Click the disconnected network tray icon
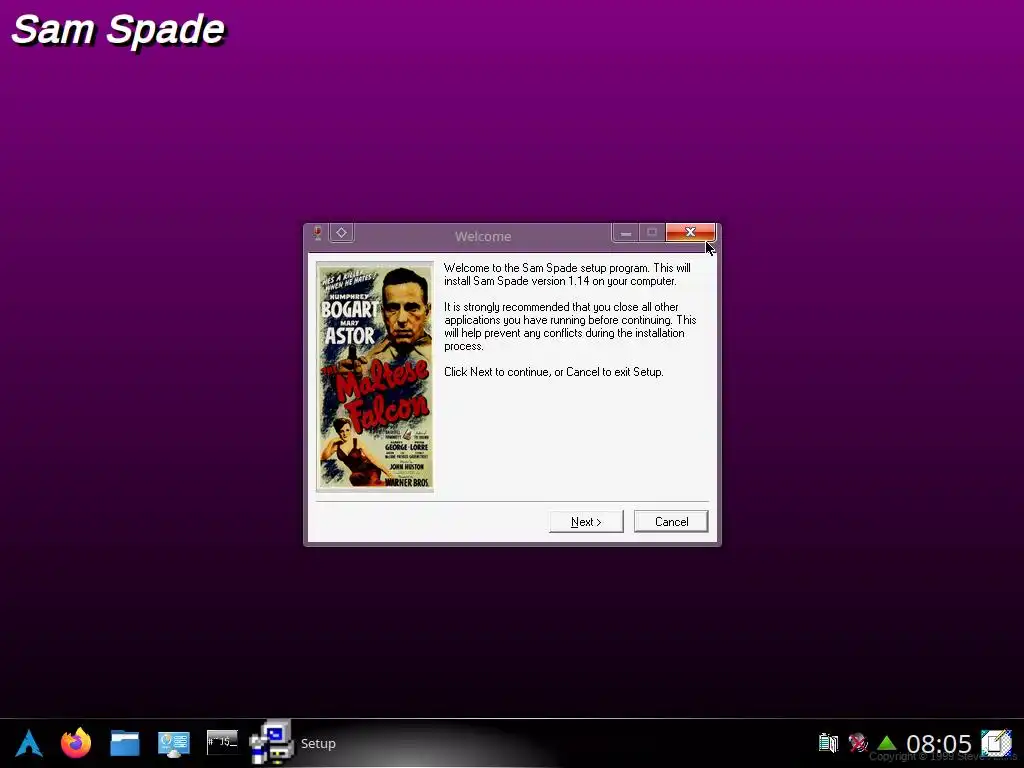The height and width of the screenshot is (768, 1024). 858,743
